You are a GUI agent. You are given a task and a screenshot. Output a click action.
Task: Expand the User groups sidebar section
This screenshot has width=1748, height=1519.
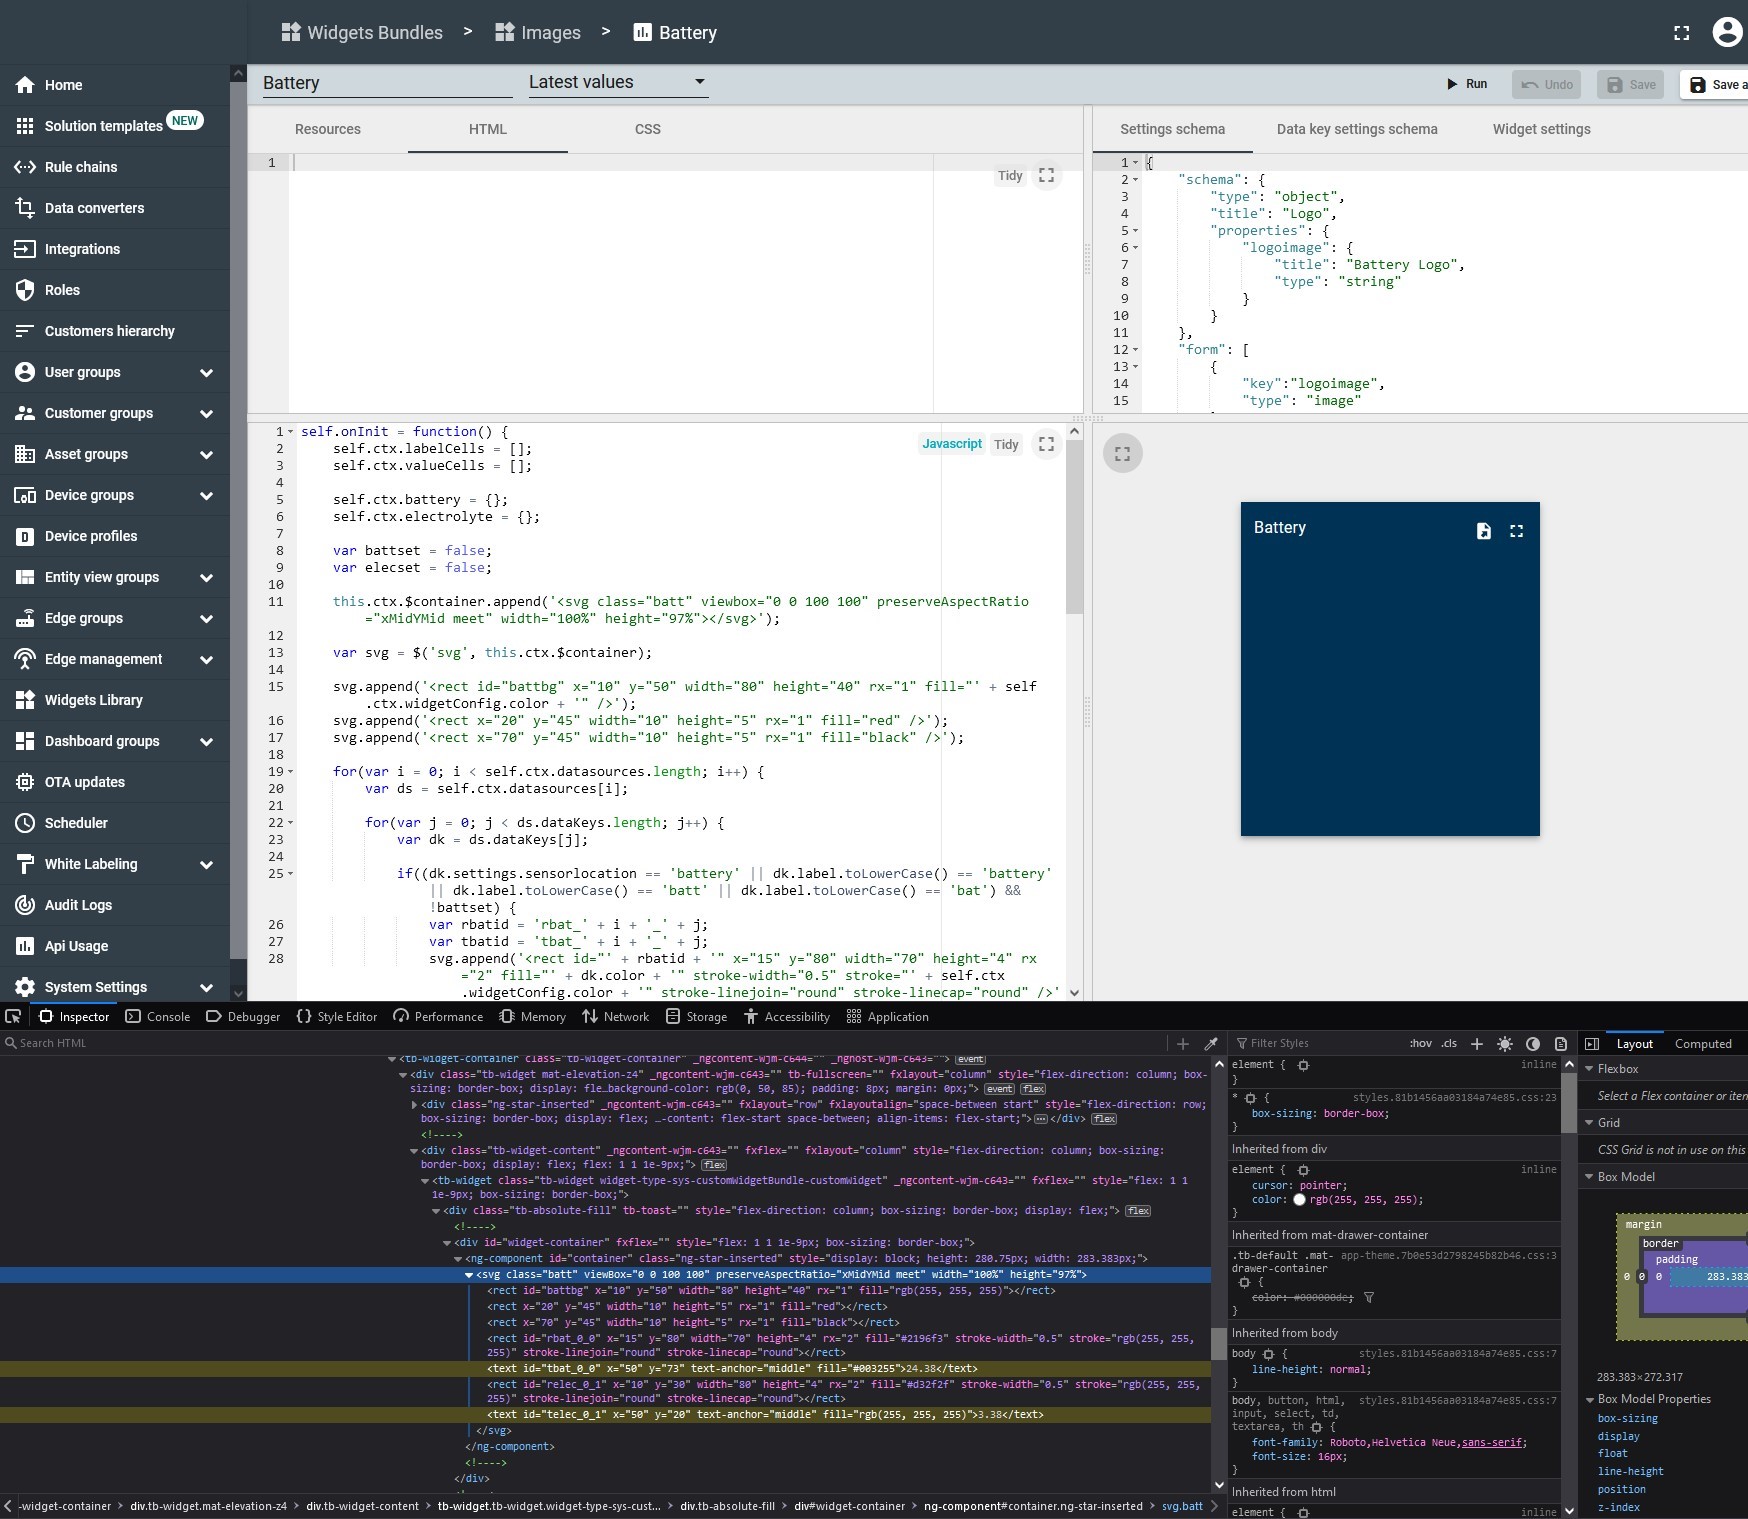(x=206, y=372)
